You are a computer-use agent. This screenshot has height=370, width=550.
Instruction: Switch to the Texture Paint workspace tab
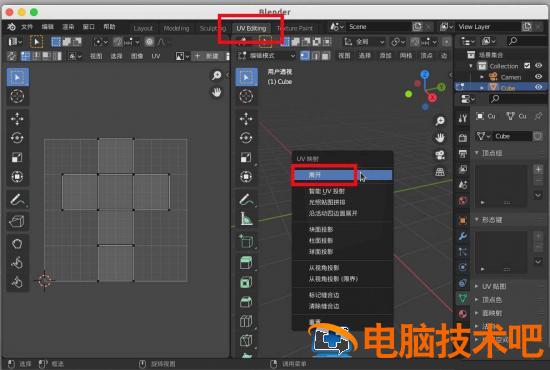295,28
